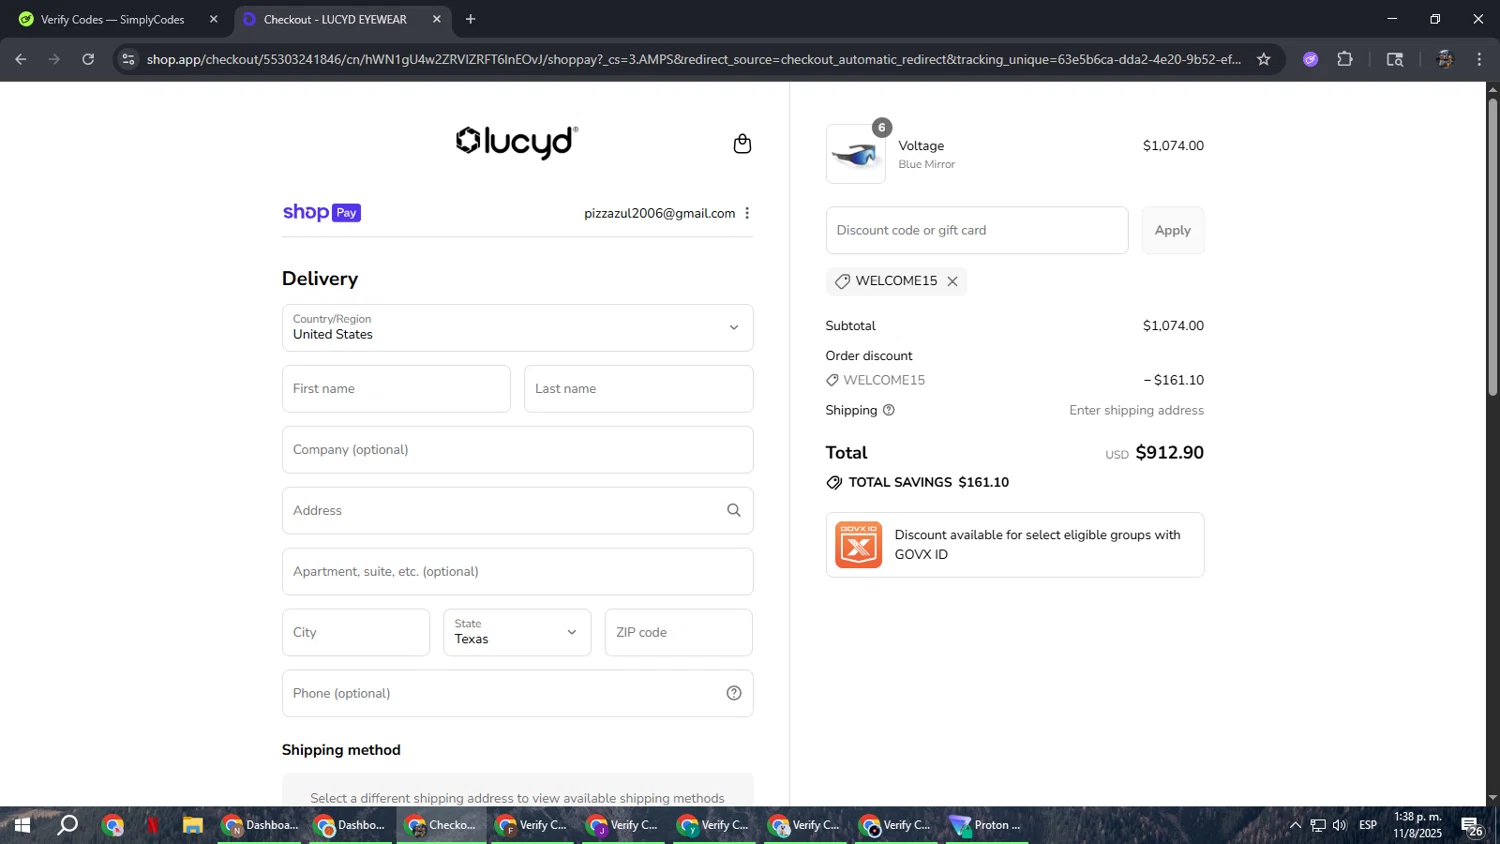
Task: Click the City field
Action: tap(356, 632)
